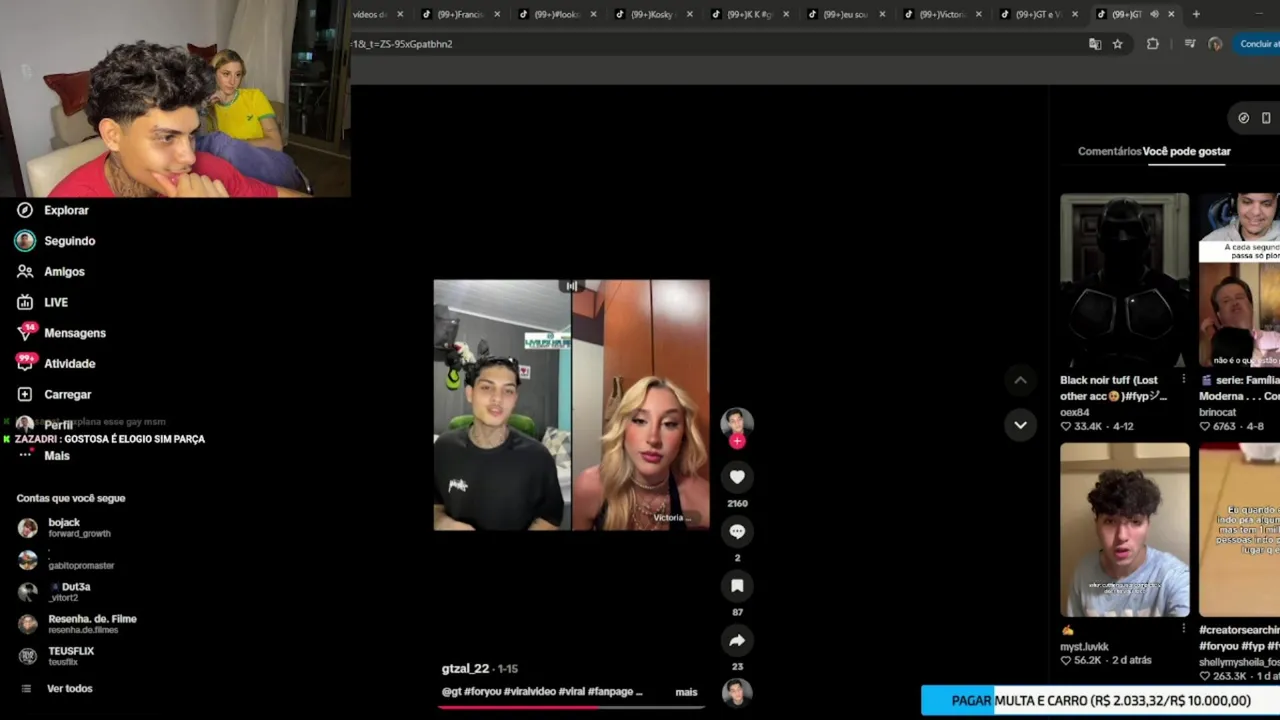Viewport: 1280px width, 720px height.
Task: Bookmark page with star icon
Action: 1117,44
